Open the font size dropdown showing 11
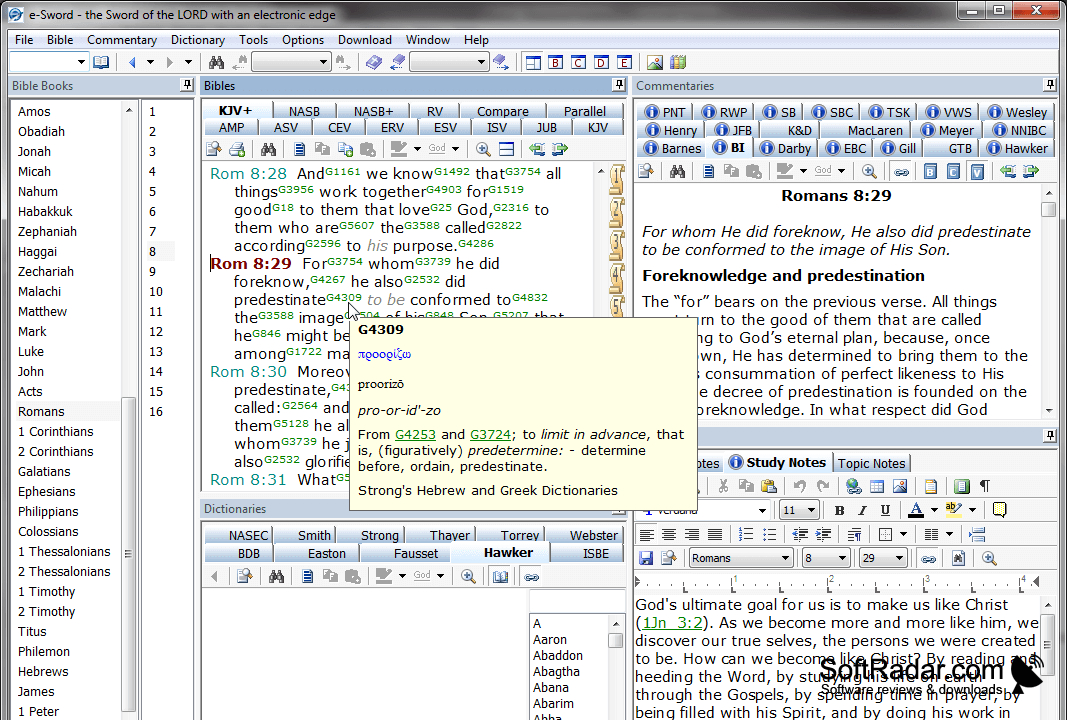Screen dimensions: 1067x720 pos(799,510)
